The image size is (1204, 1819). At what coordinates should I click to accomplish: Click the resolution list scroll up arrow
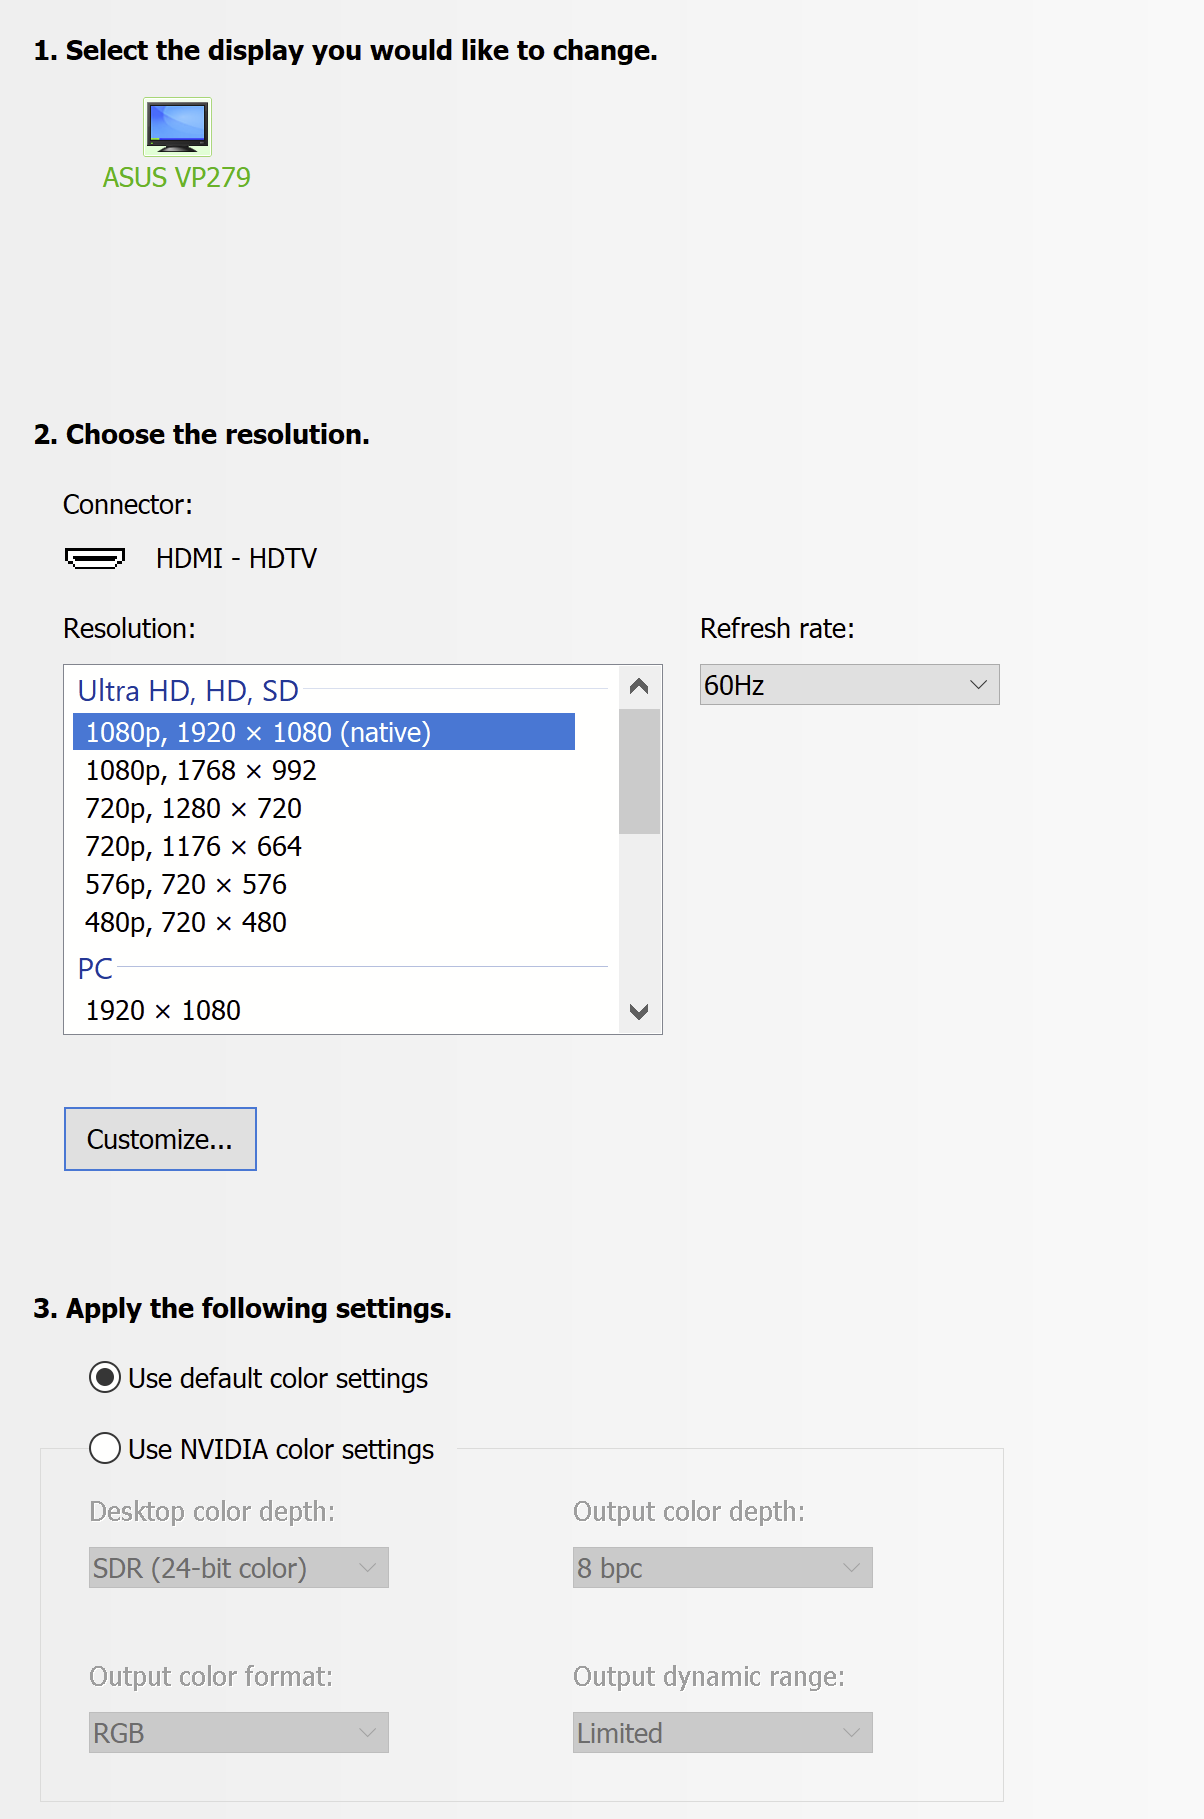[x=639, y=686]
